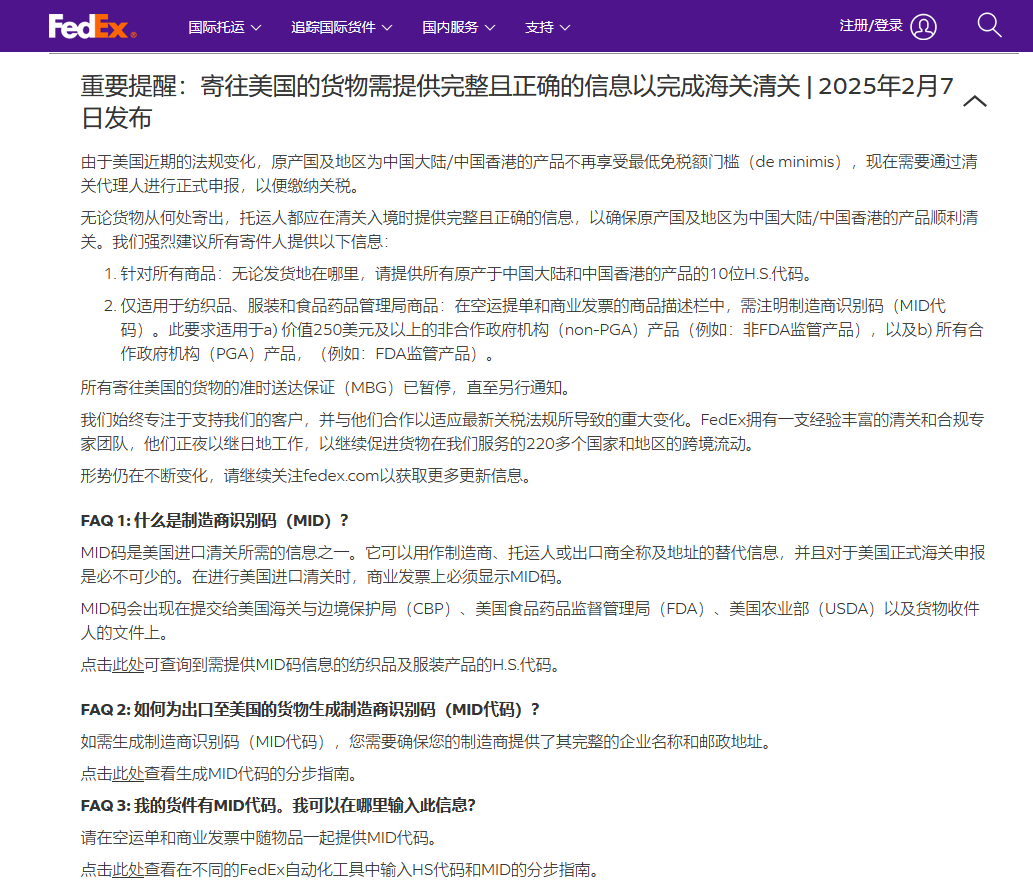Expand chevron next to 国际托运

tap(256, 28)
